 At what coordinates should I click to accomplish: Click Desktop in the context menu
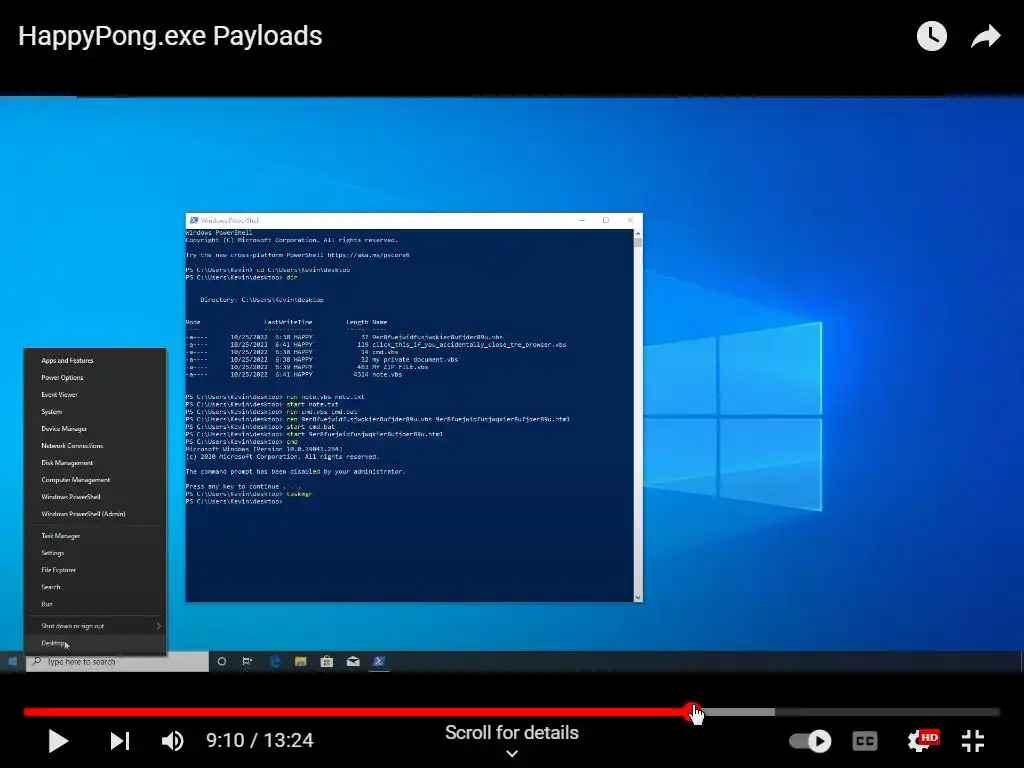coord(95,643)
